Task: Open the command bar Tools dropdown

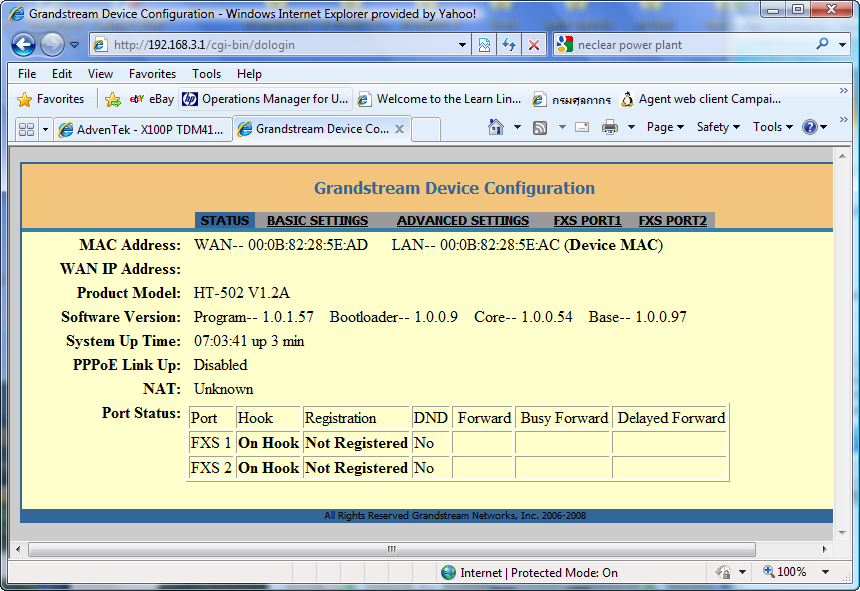Action: point(773,127)
